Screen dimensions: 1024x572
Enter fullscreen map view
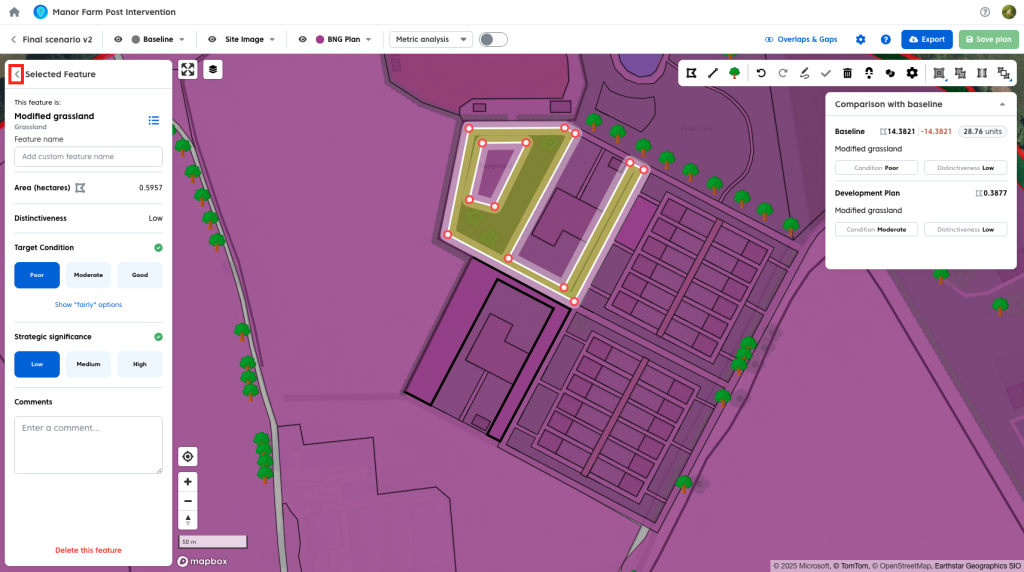point(187,69)
